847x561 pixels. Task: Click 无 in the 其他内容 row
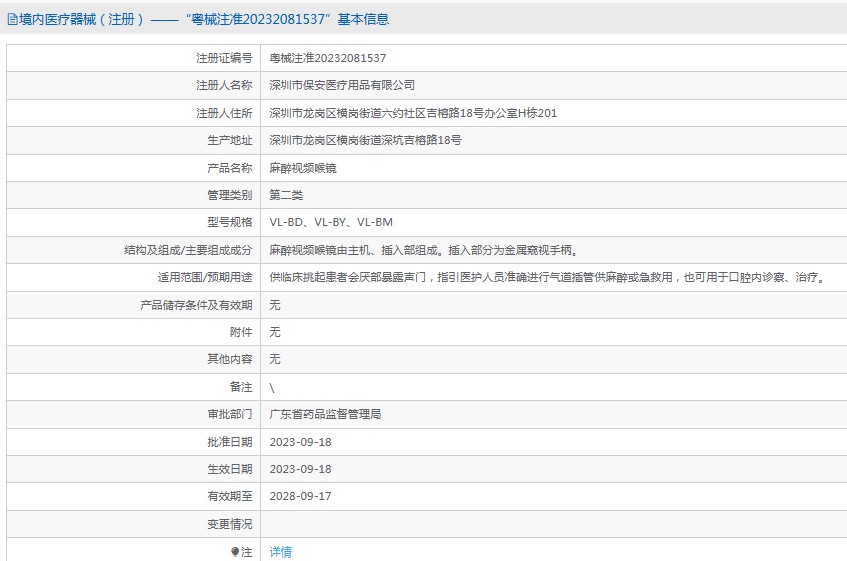click(x=275, y=360)
